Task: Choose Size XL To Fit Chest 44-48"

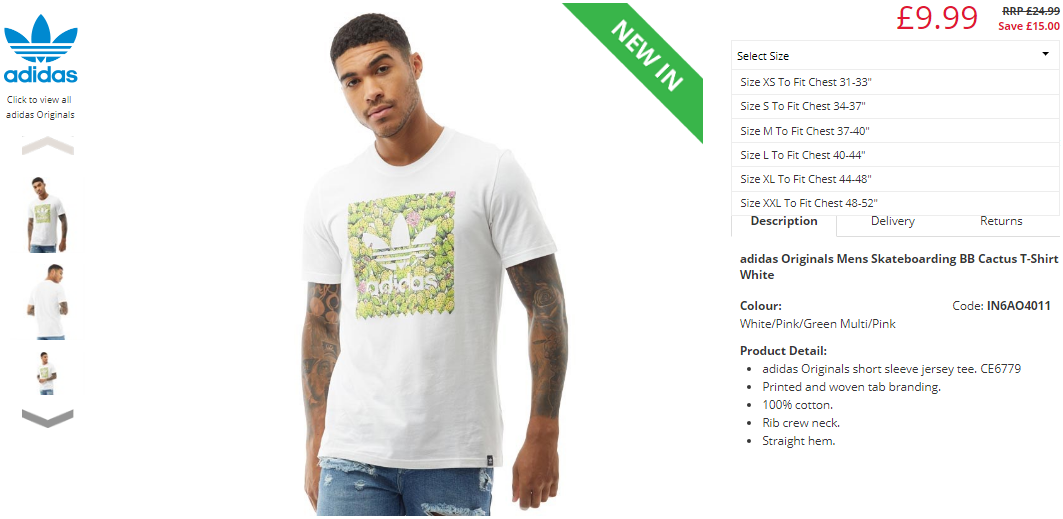Action: (x=895, y=179)
